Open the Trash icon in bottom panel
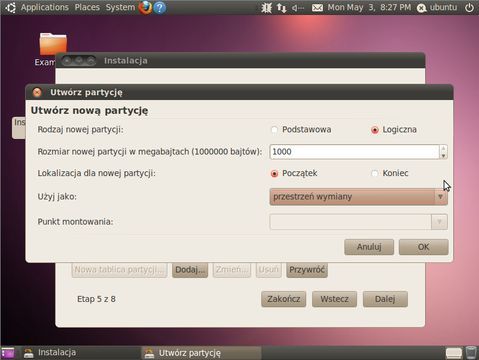 (x=471, y=353)
